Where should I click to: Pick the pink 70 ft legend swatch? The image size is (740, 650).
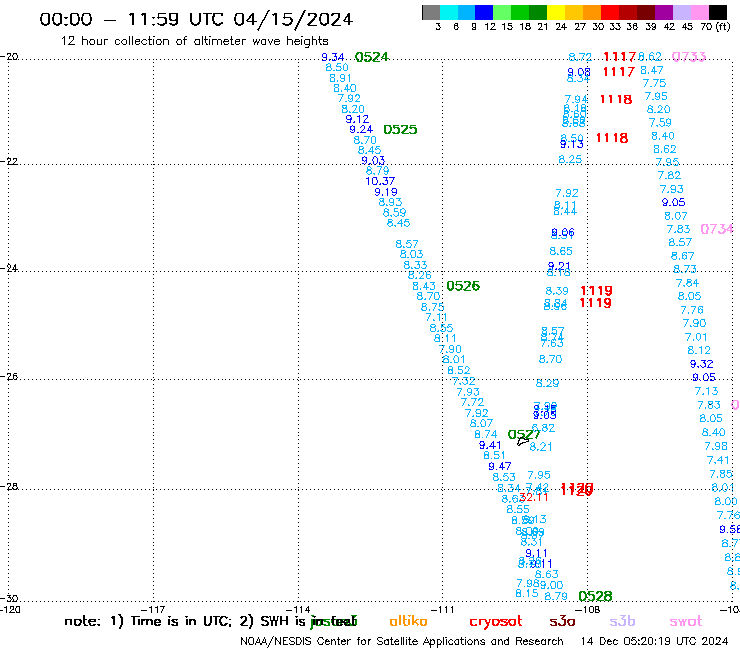[x=699, y=12]
